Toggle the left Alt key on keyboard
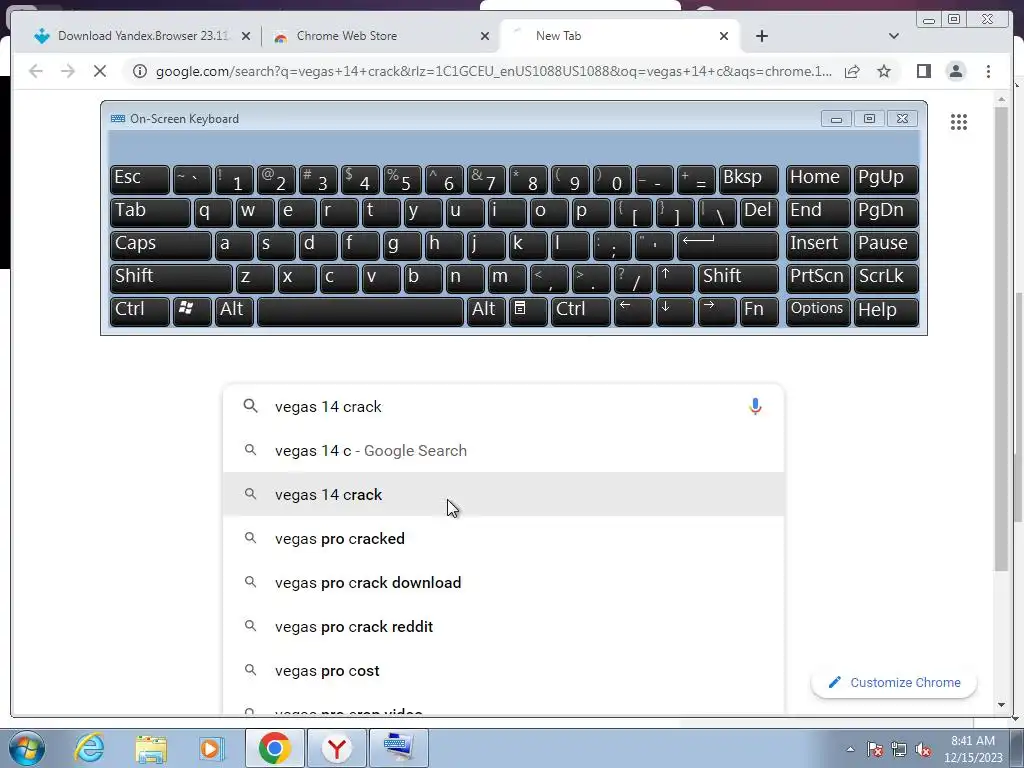The width and height of the screenshot is (1024, 768). pyautogui.click(x=234, y=311)
